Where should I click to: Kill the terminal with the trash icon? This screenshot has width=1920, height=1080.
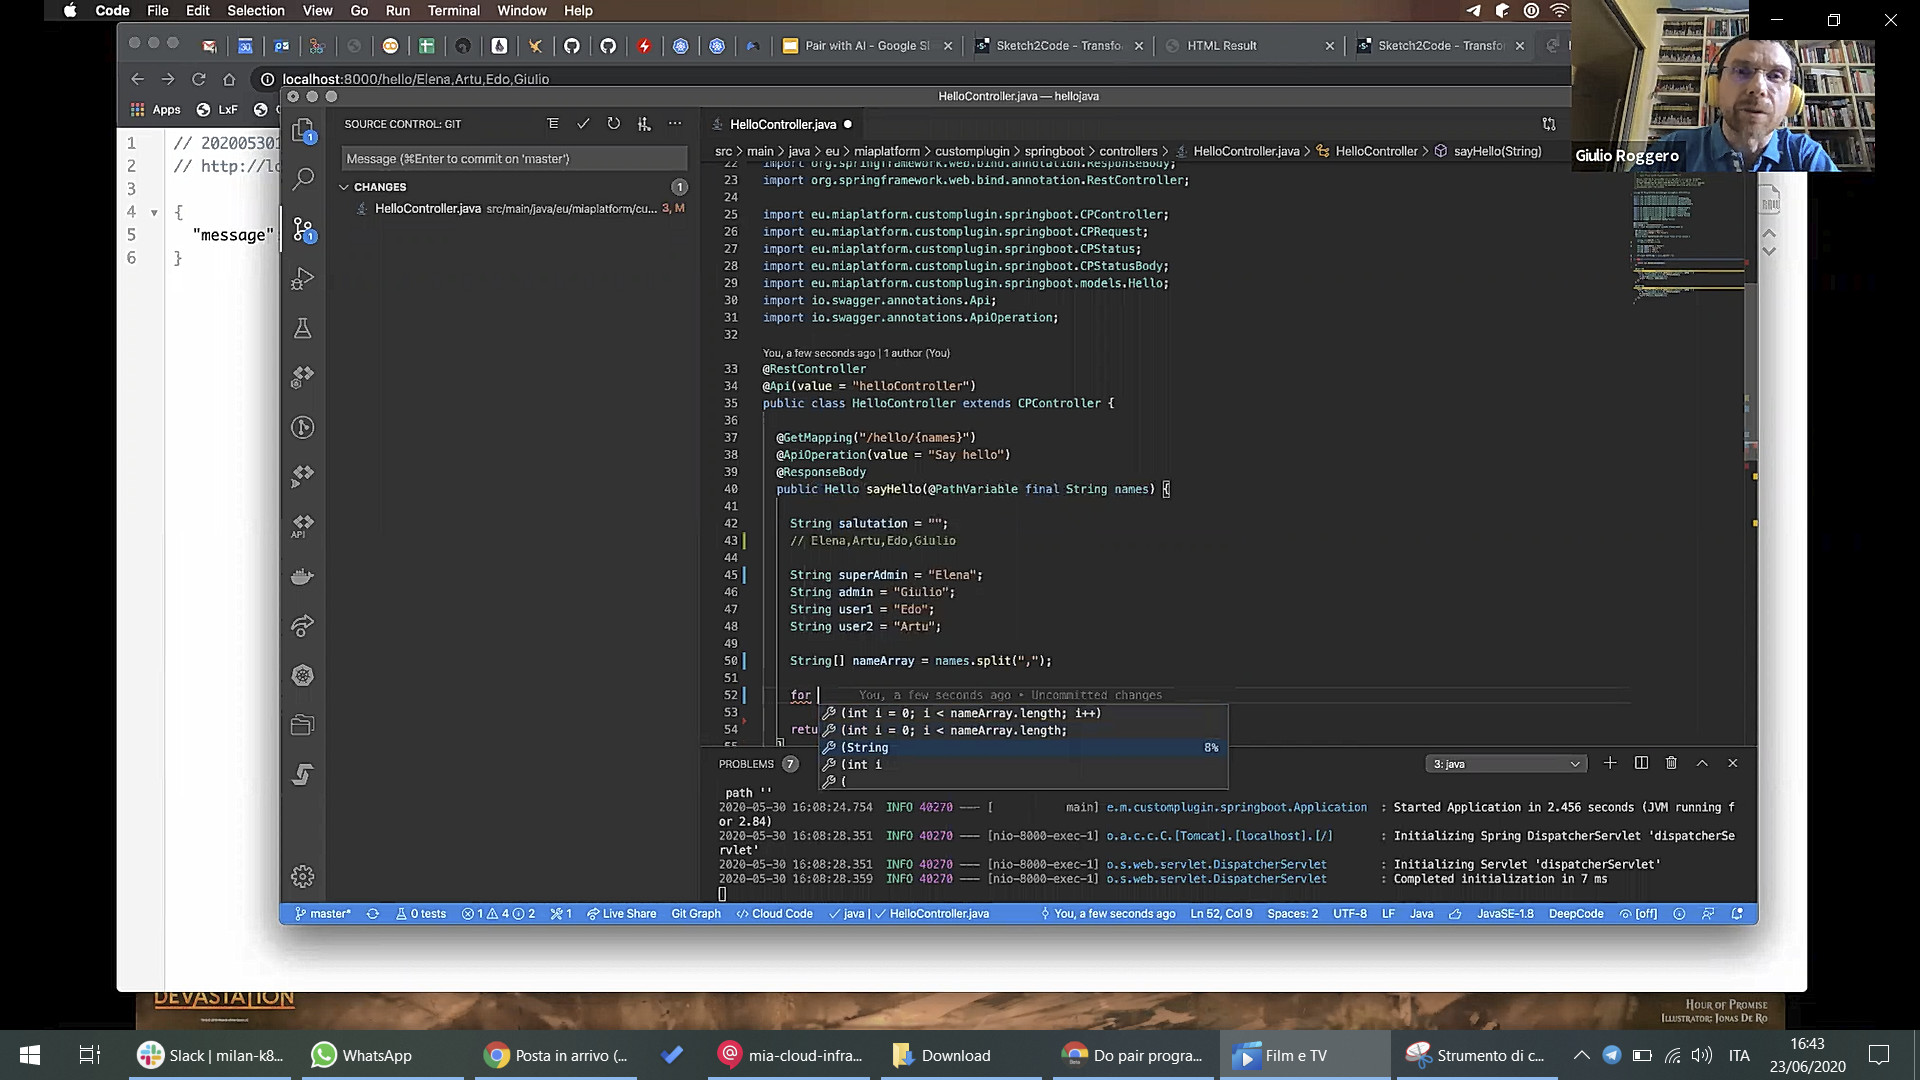coord(1671,763)
